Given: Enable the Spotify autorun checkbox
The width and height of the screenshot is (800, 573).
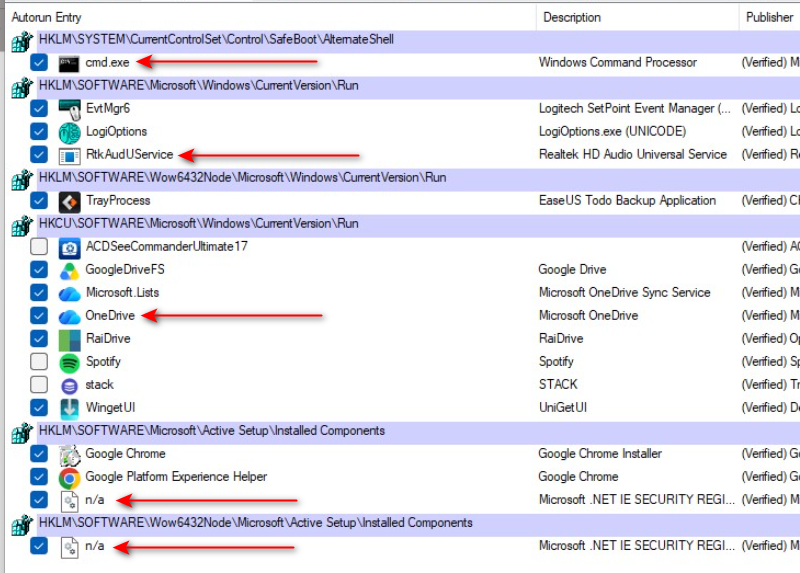Looking at the screenshot, I should tap(39, 362).
